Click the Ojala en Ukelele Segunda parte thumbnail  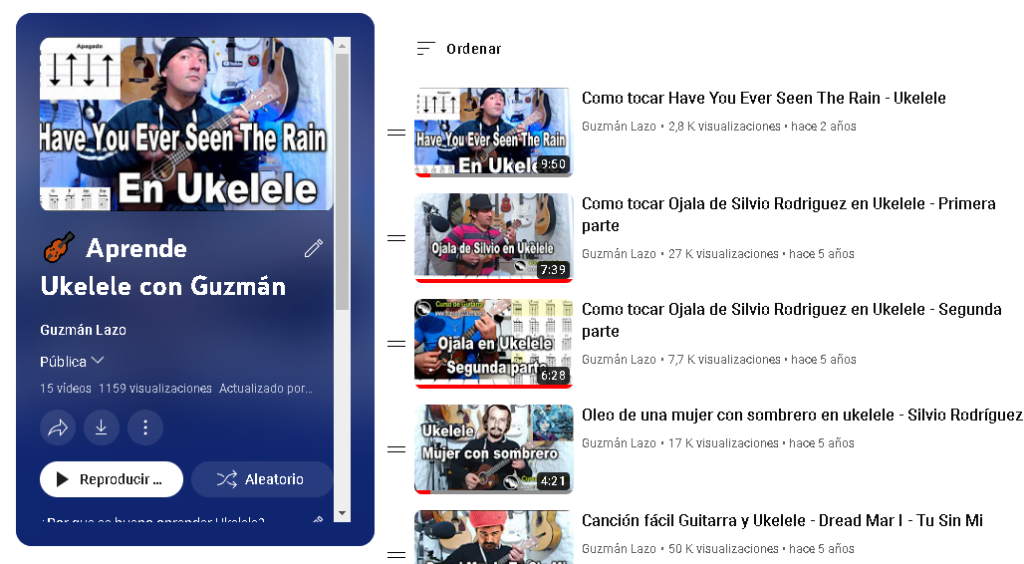492,344
